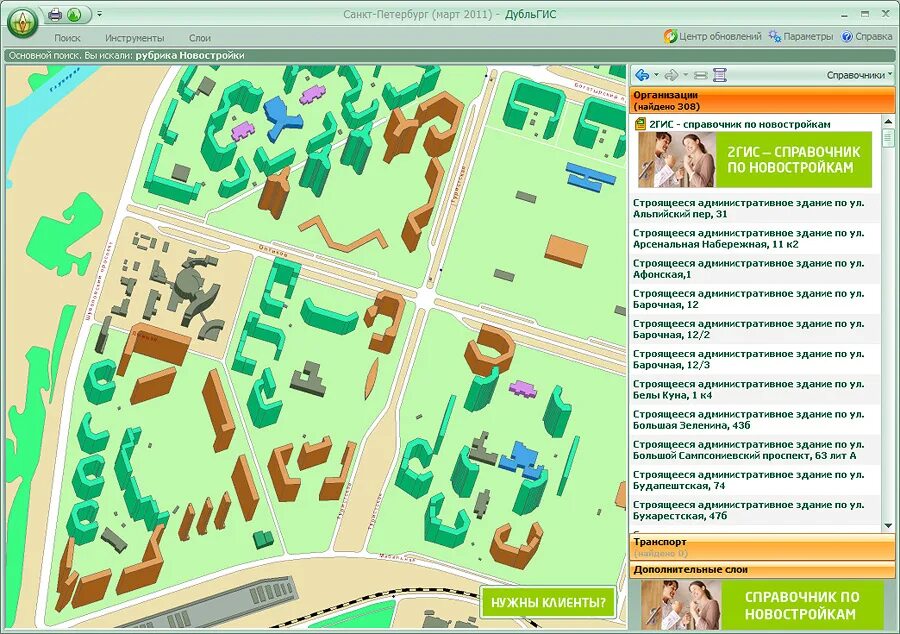
Task: Select result Белы Куна, 1 к4
Action: [755, 390]
